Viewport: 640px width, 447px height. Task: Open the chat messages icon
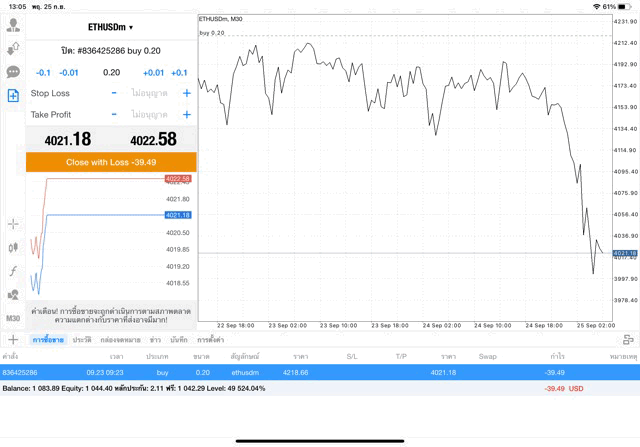(13, 72)
